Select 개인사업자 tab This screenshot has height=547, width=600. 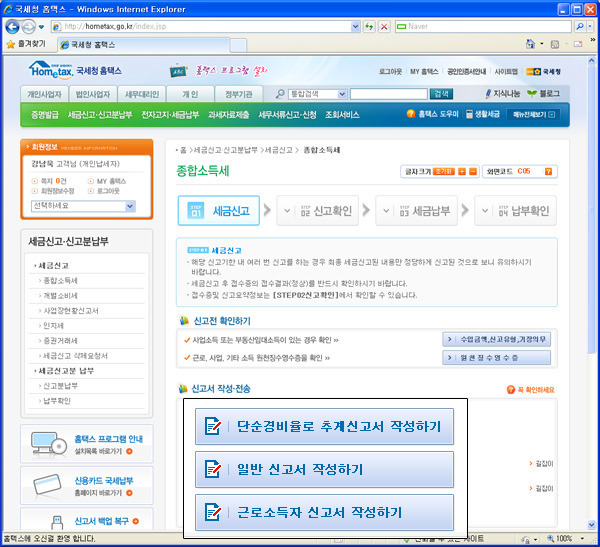click(44, 94)
